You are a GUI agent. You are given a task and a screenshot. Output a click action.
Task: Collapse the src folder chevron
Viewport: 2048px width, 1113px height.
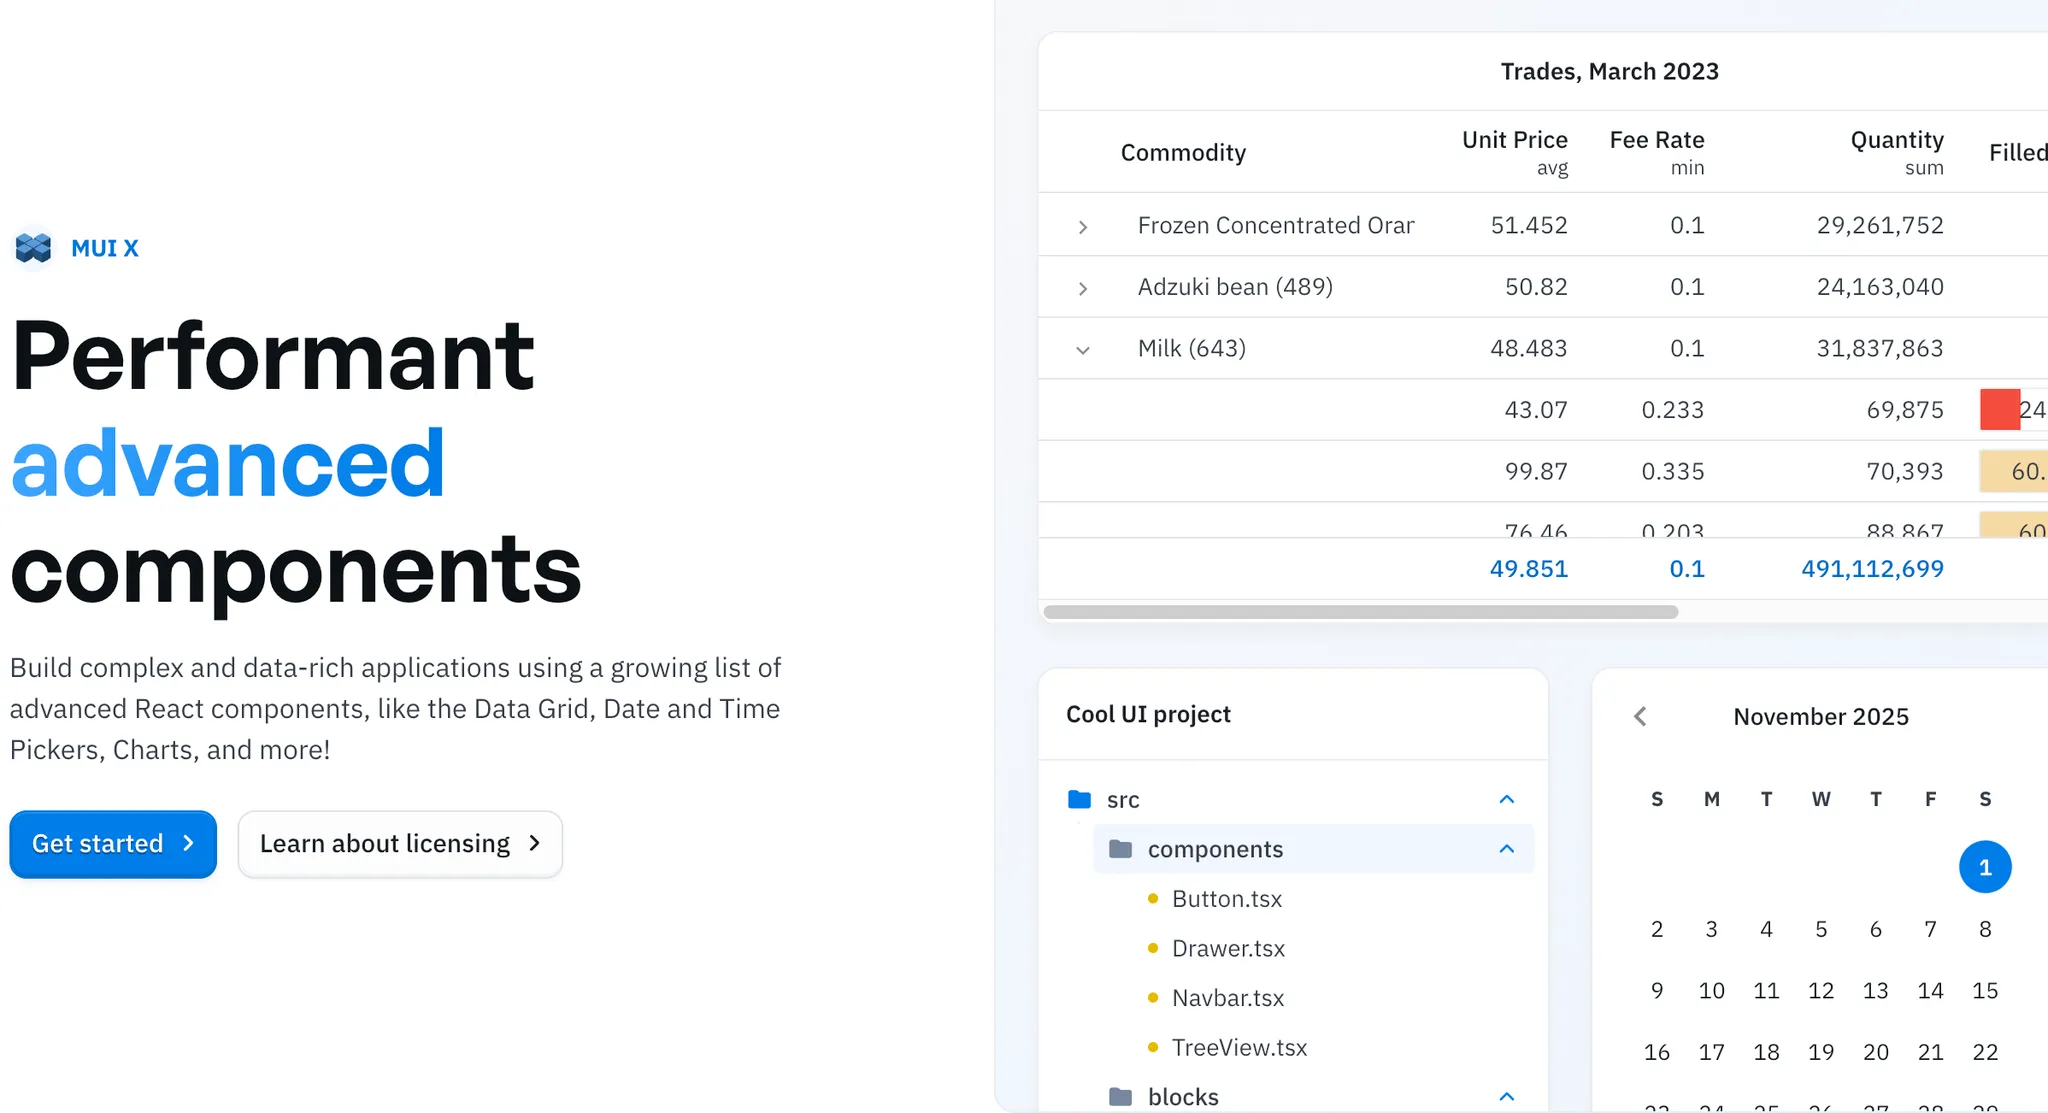tap(1507, 799)
